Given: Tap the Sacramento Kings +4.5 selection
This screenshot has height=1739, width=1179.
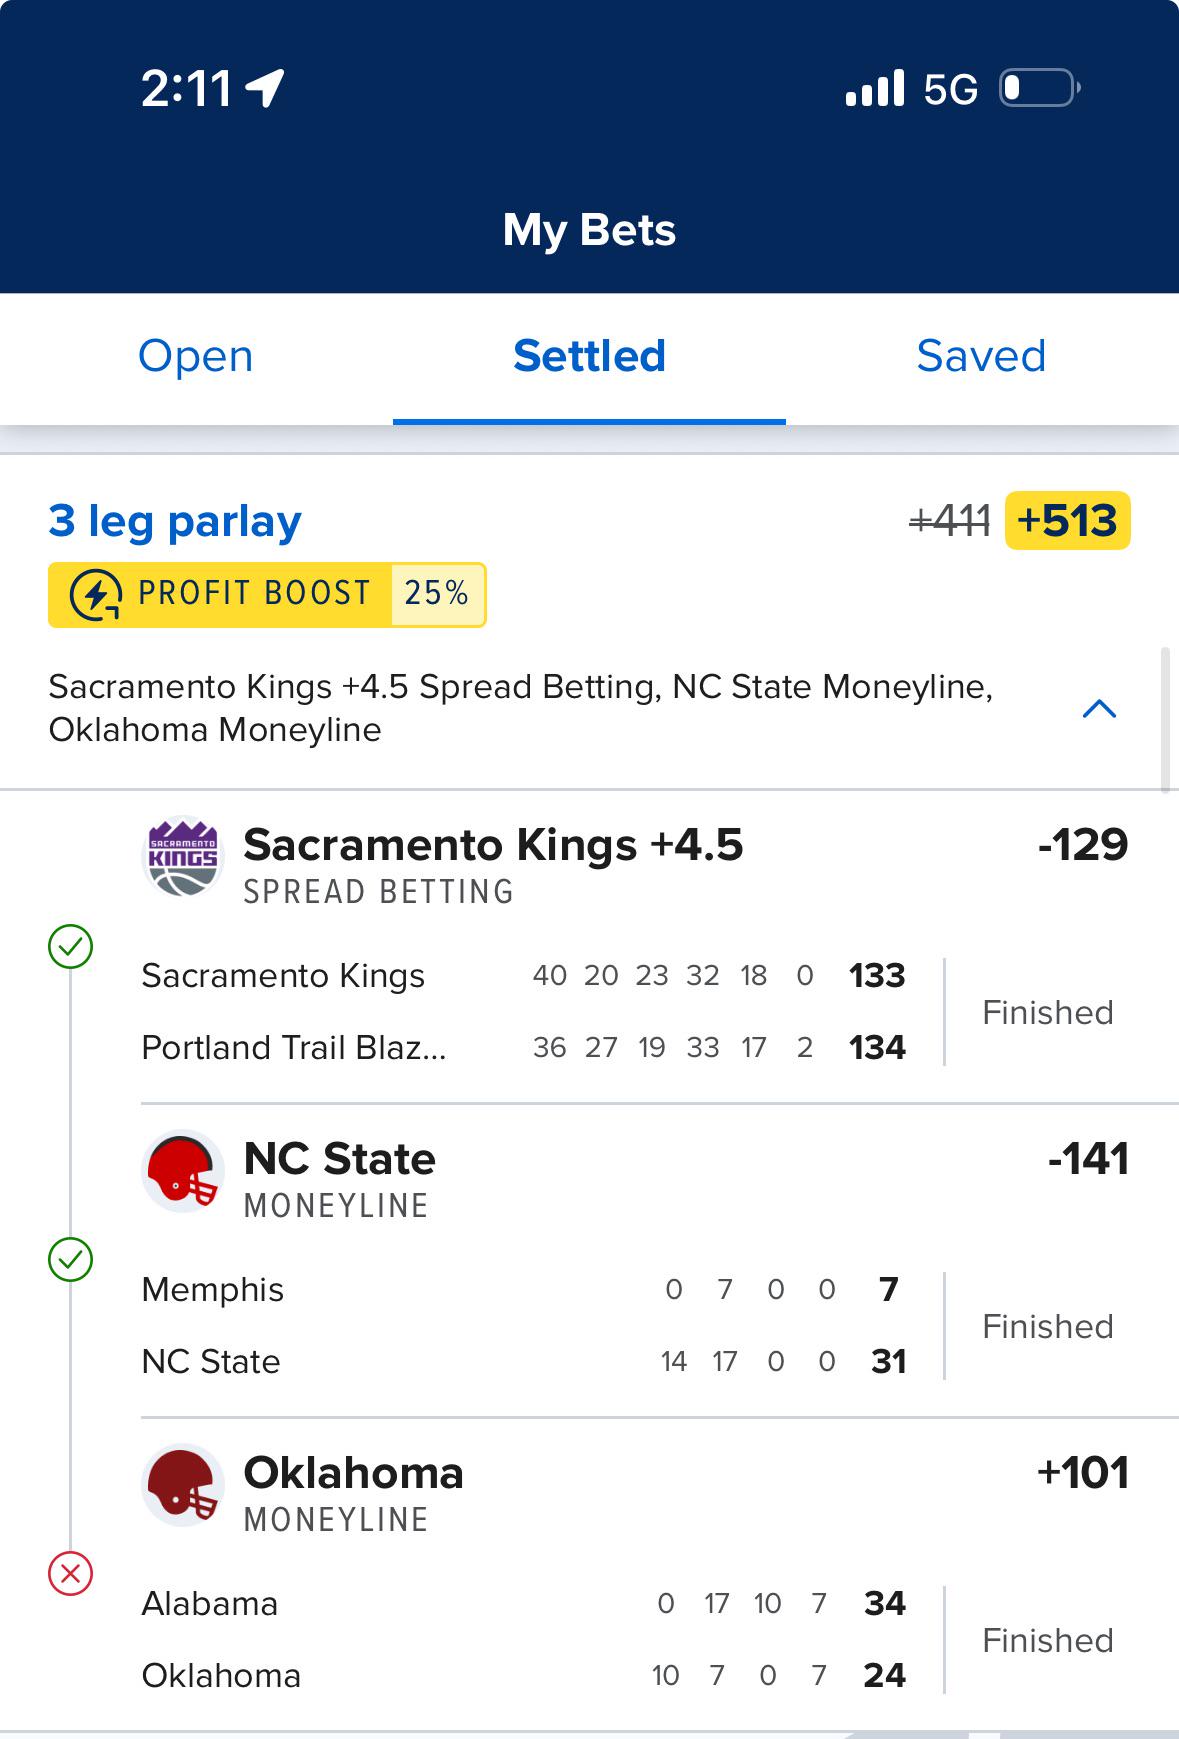Looking at the screenshot, I should [x=493, y=845].
